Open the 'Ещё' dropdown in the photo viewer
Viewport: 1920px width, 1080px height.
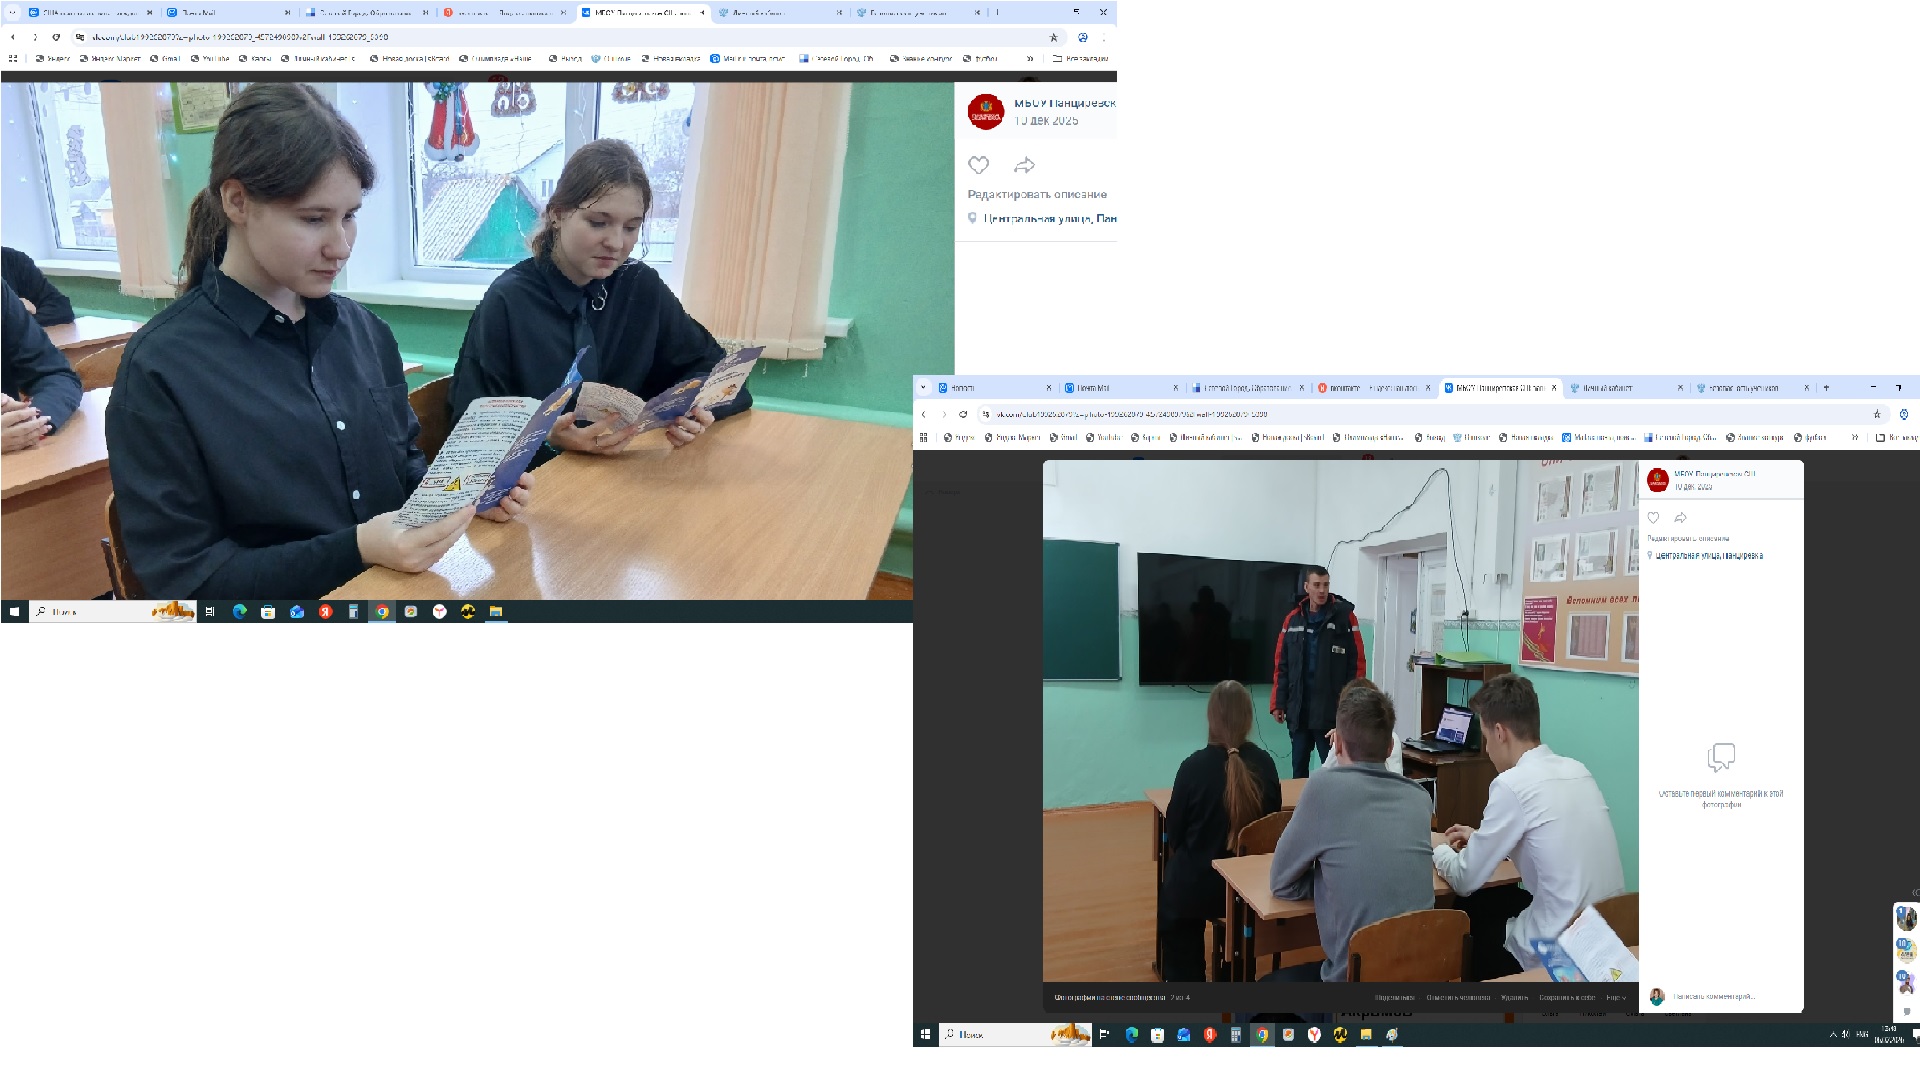[x=1622, y=998]
